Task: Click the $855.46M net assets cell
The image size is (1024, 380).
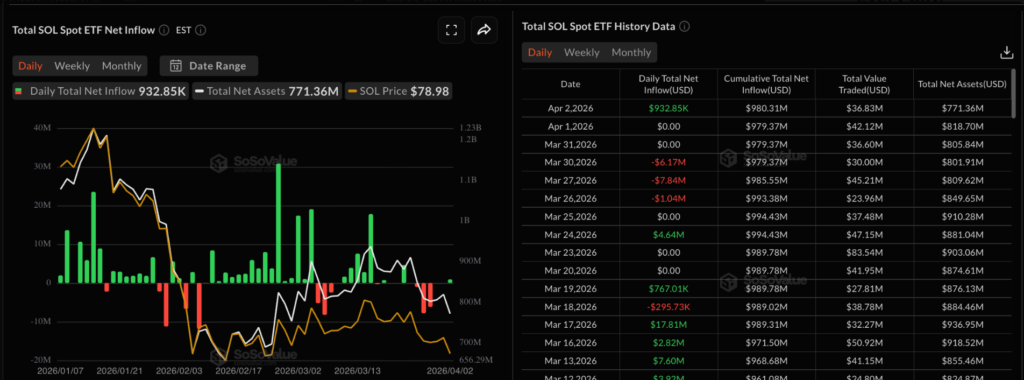Action: click(962, 361)
